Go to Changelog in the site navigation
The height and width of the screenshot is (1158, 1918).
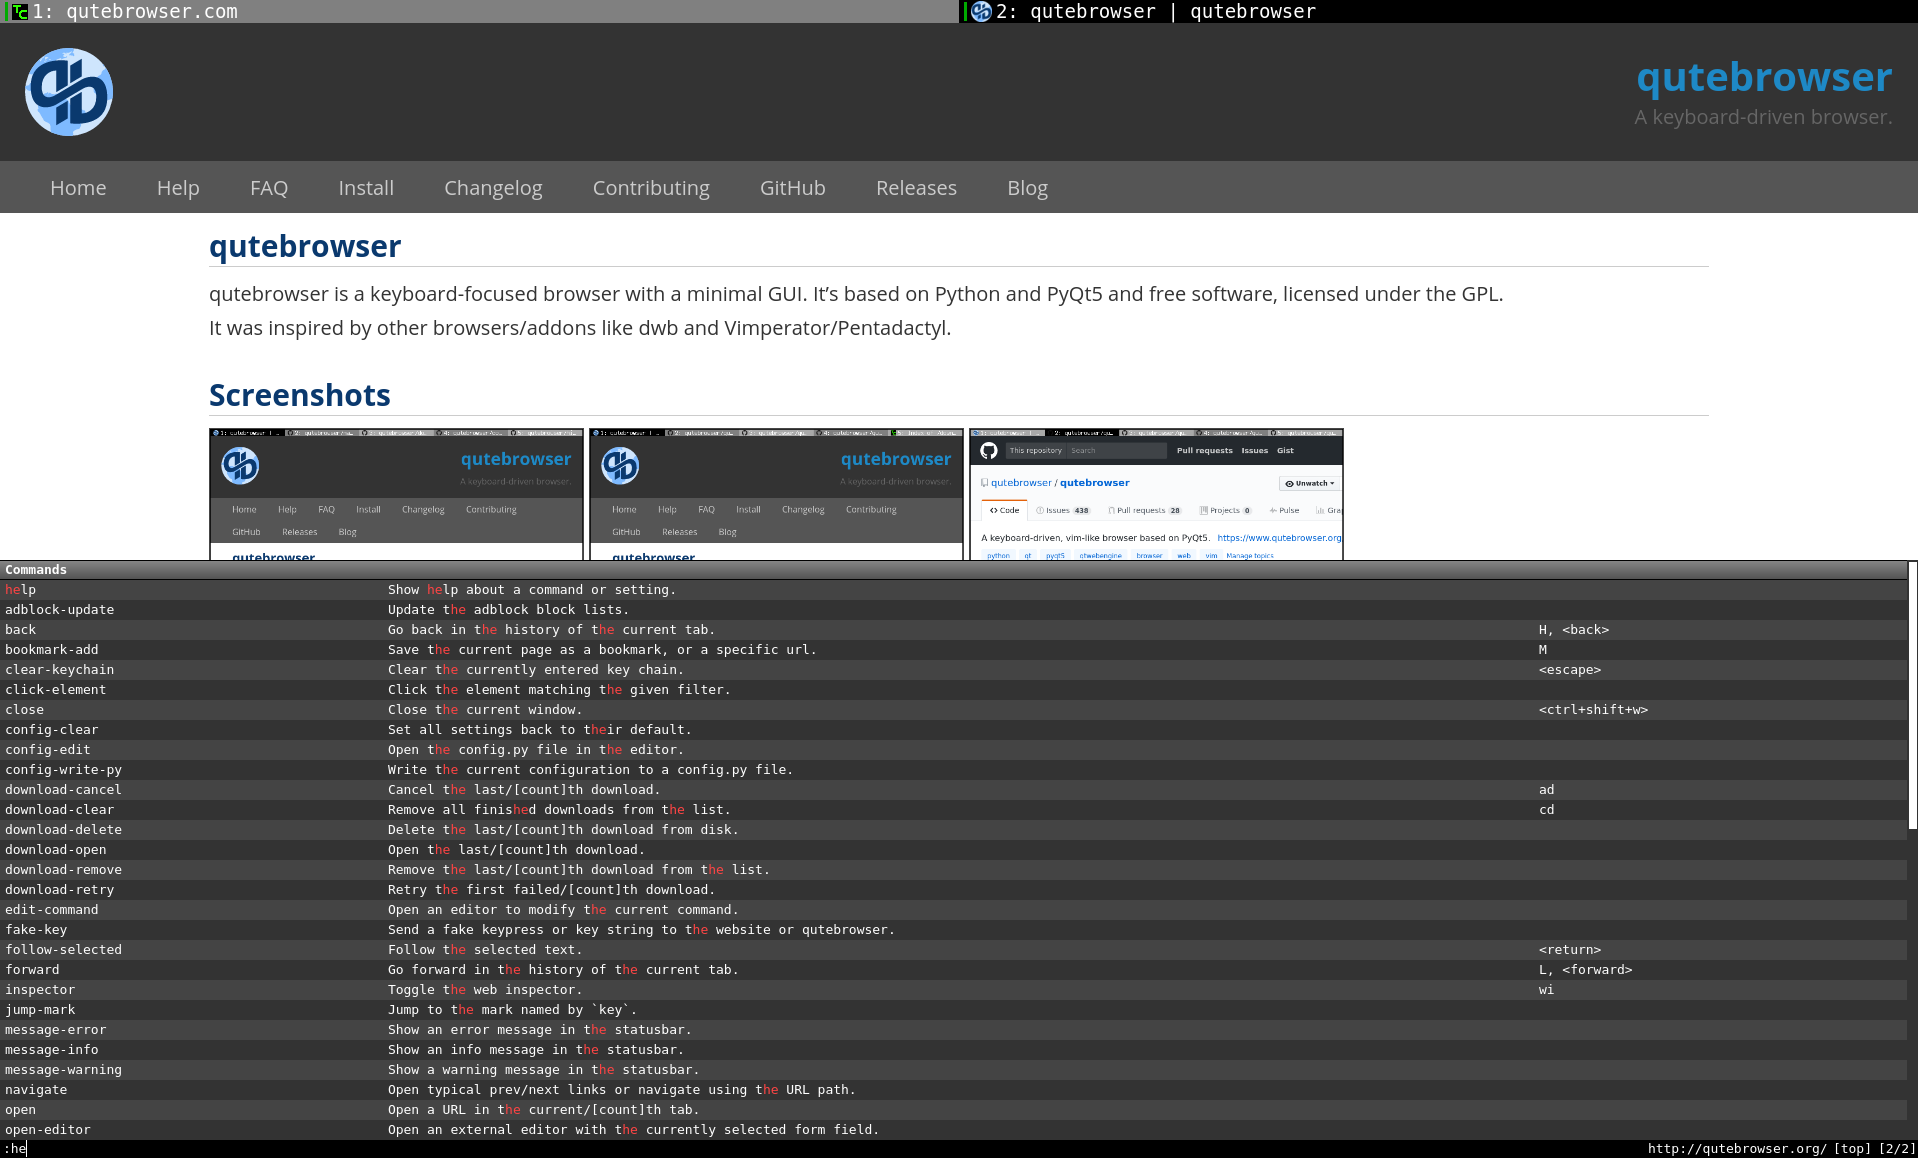[493, 188]
